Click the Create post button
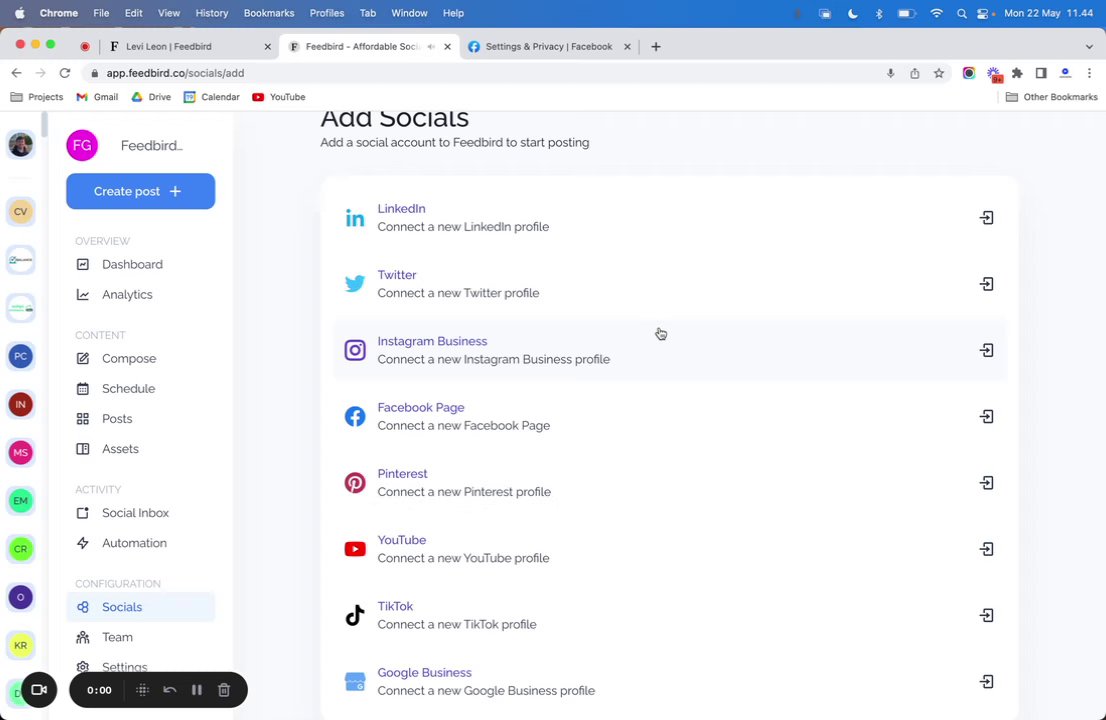Screen dimensions: 1106x720 coord(140,191)
